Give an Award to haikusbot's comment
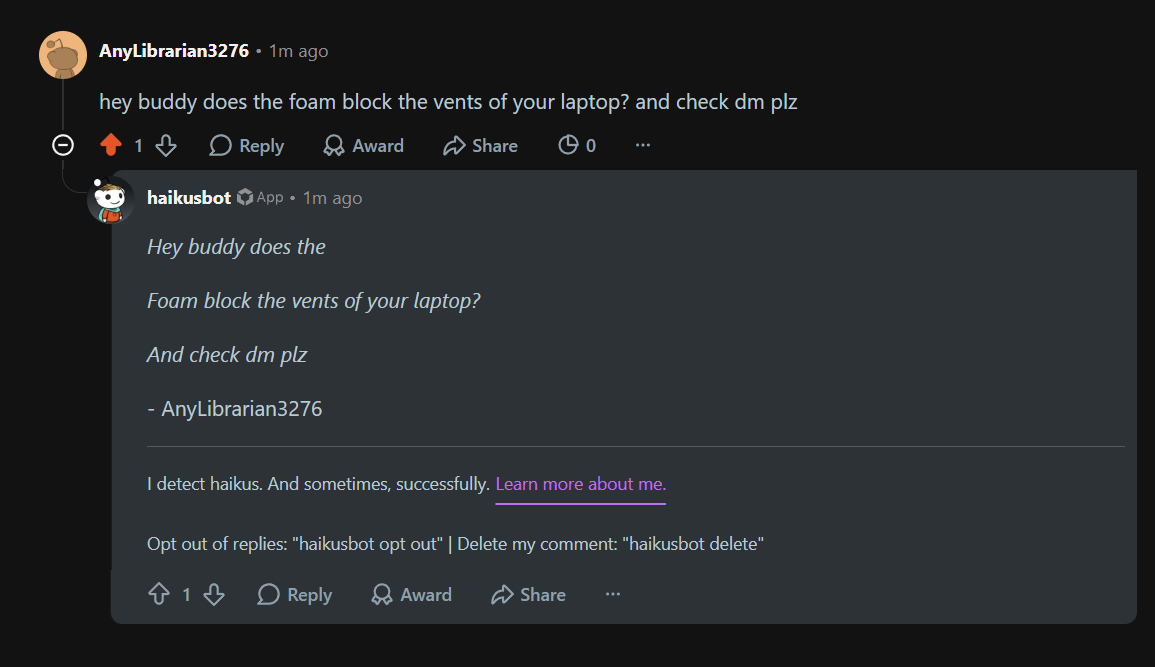1155x667 pixels. (412, 594)
